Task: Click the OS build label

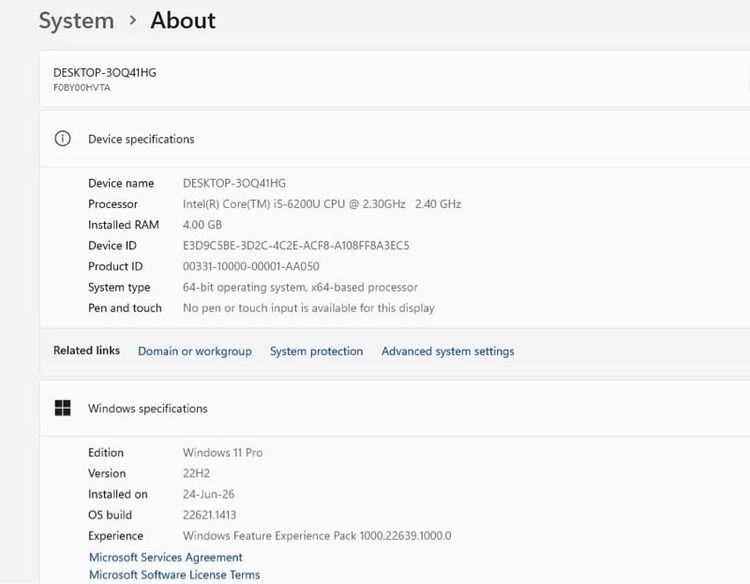Action: tap(110, 515)
